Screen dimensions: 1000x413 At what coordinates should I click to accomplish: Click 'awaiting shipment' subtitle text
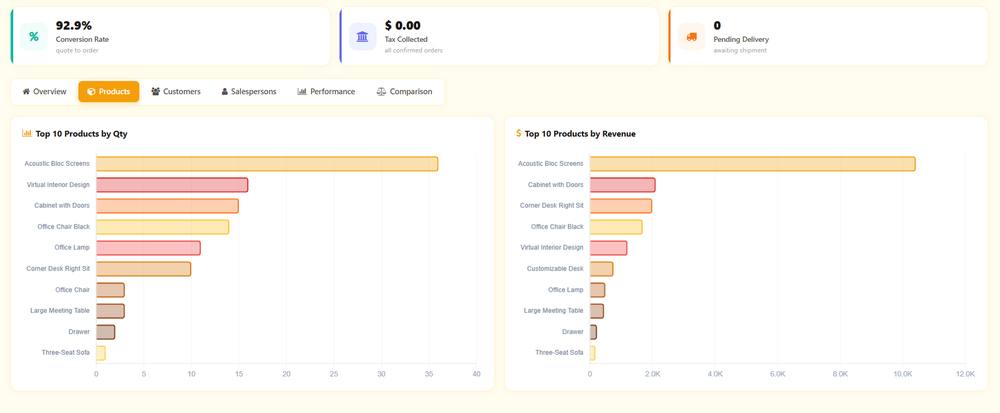click(x=740, y=50)
